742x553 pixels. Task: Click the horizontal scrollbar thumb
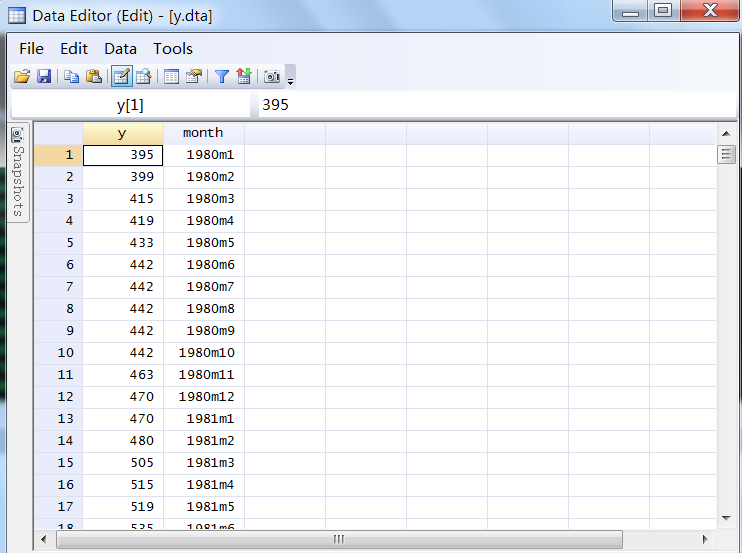pos(339,539)
